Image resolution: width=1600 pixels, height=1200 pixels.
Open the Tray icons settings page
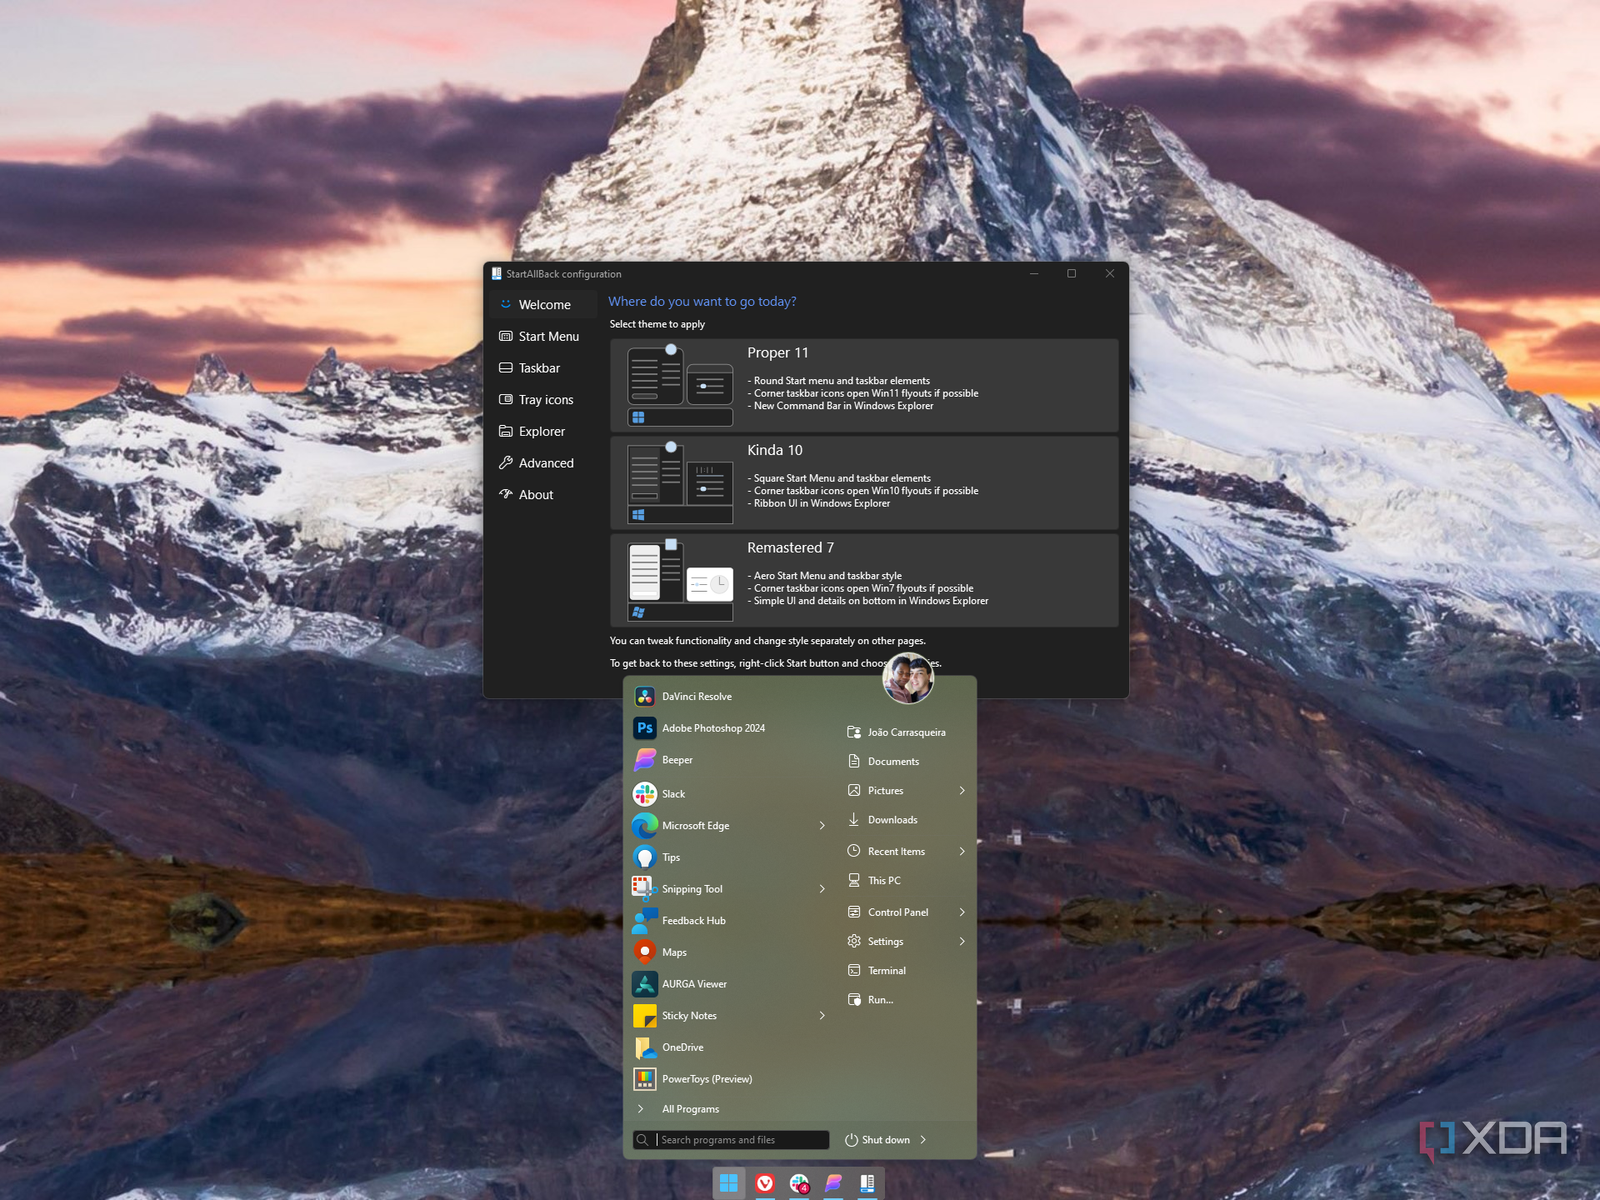click(x=545, y=400)
